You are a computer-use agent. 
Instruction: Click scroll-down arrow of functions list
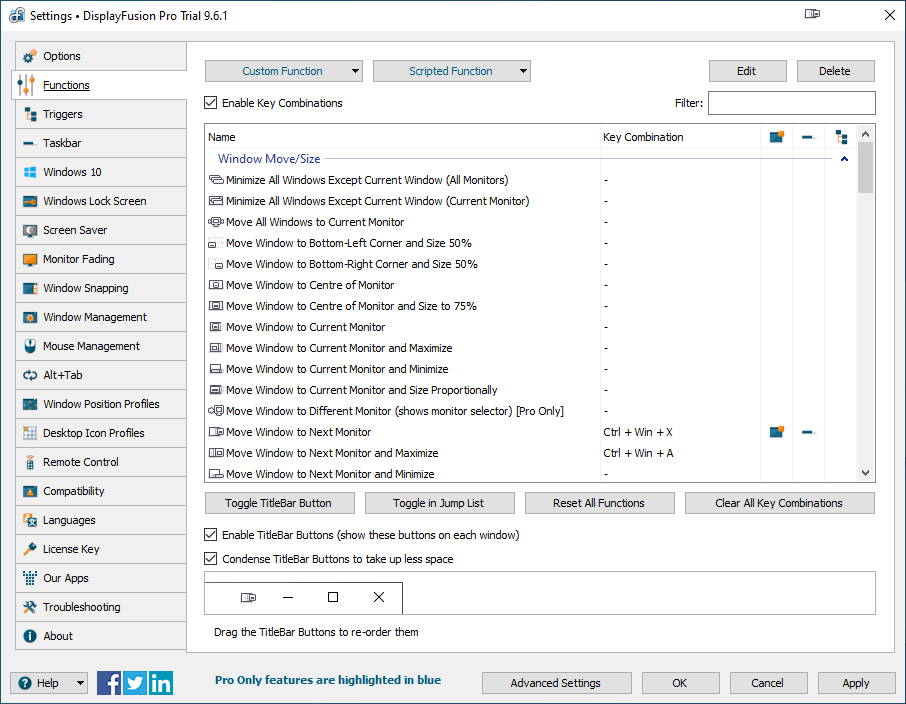pyautogui.click(x=865, y=473)
